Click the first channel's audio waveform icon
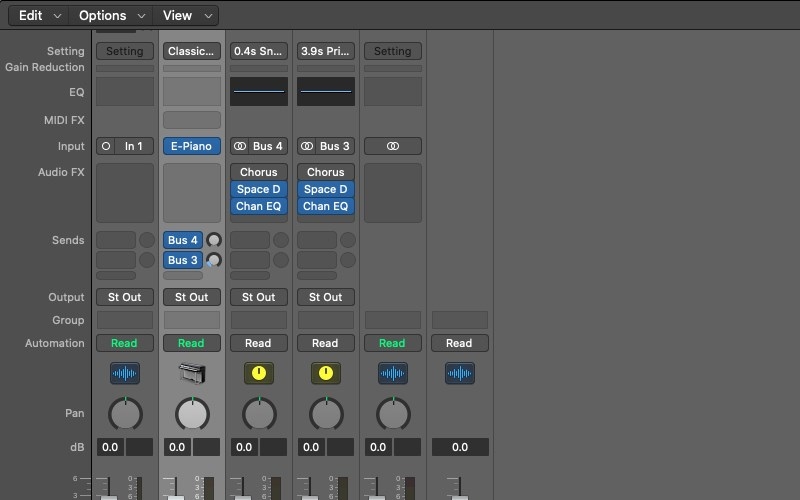The image size is (800, 500). point(125,373)
